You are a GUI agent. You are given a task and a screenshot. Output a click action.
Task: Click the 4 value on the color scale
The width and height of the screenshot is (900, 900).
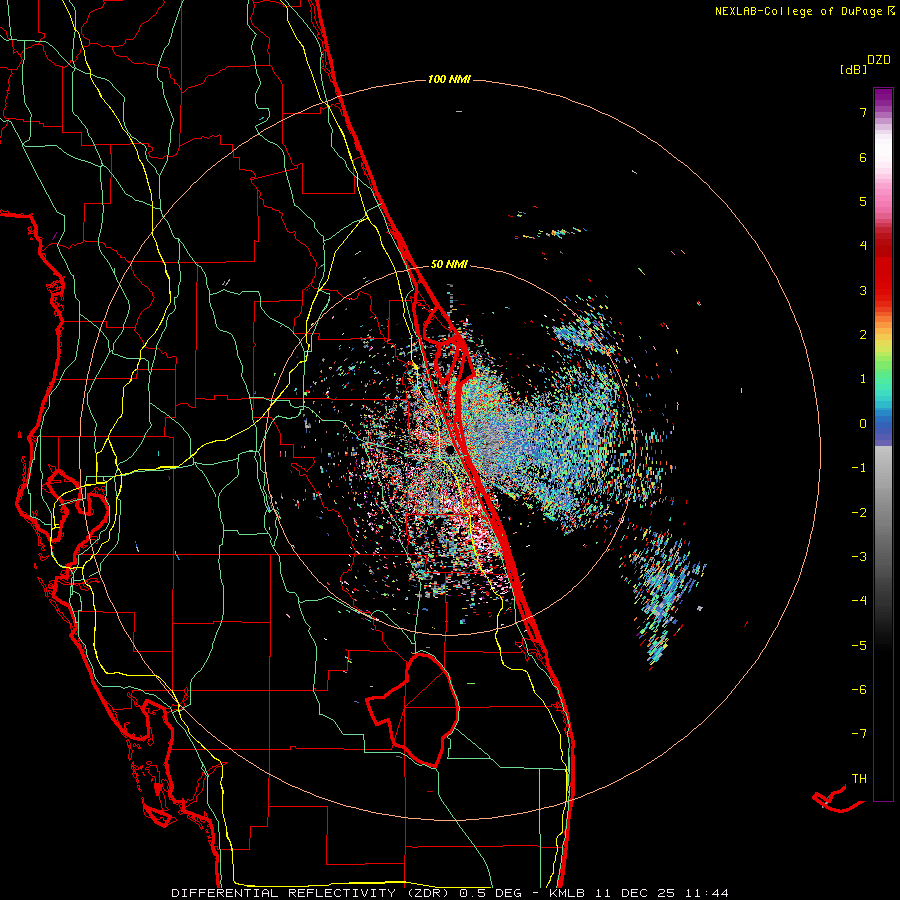click(863, 246)
